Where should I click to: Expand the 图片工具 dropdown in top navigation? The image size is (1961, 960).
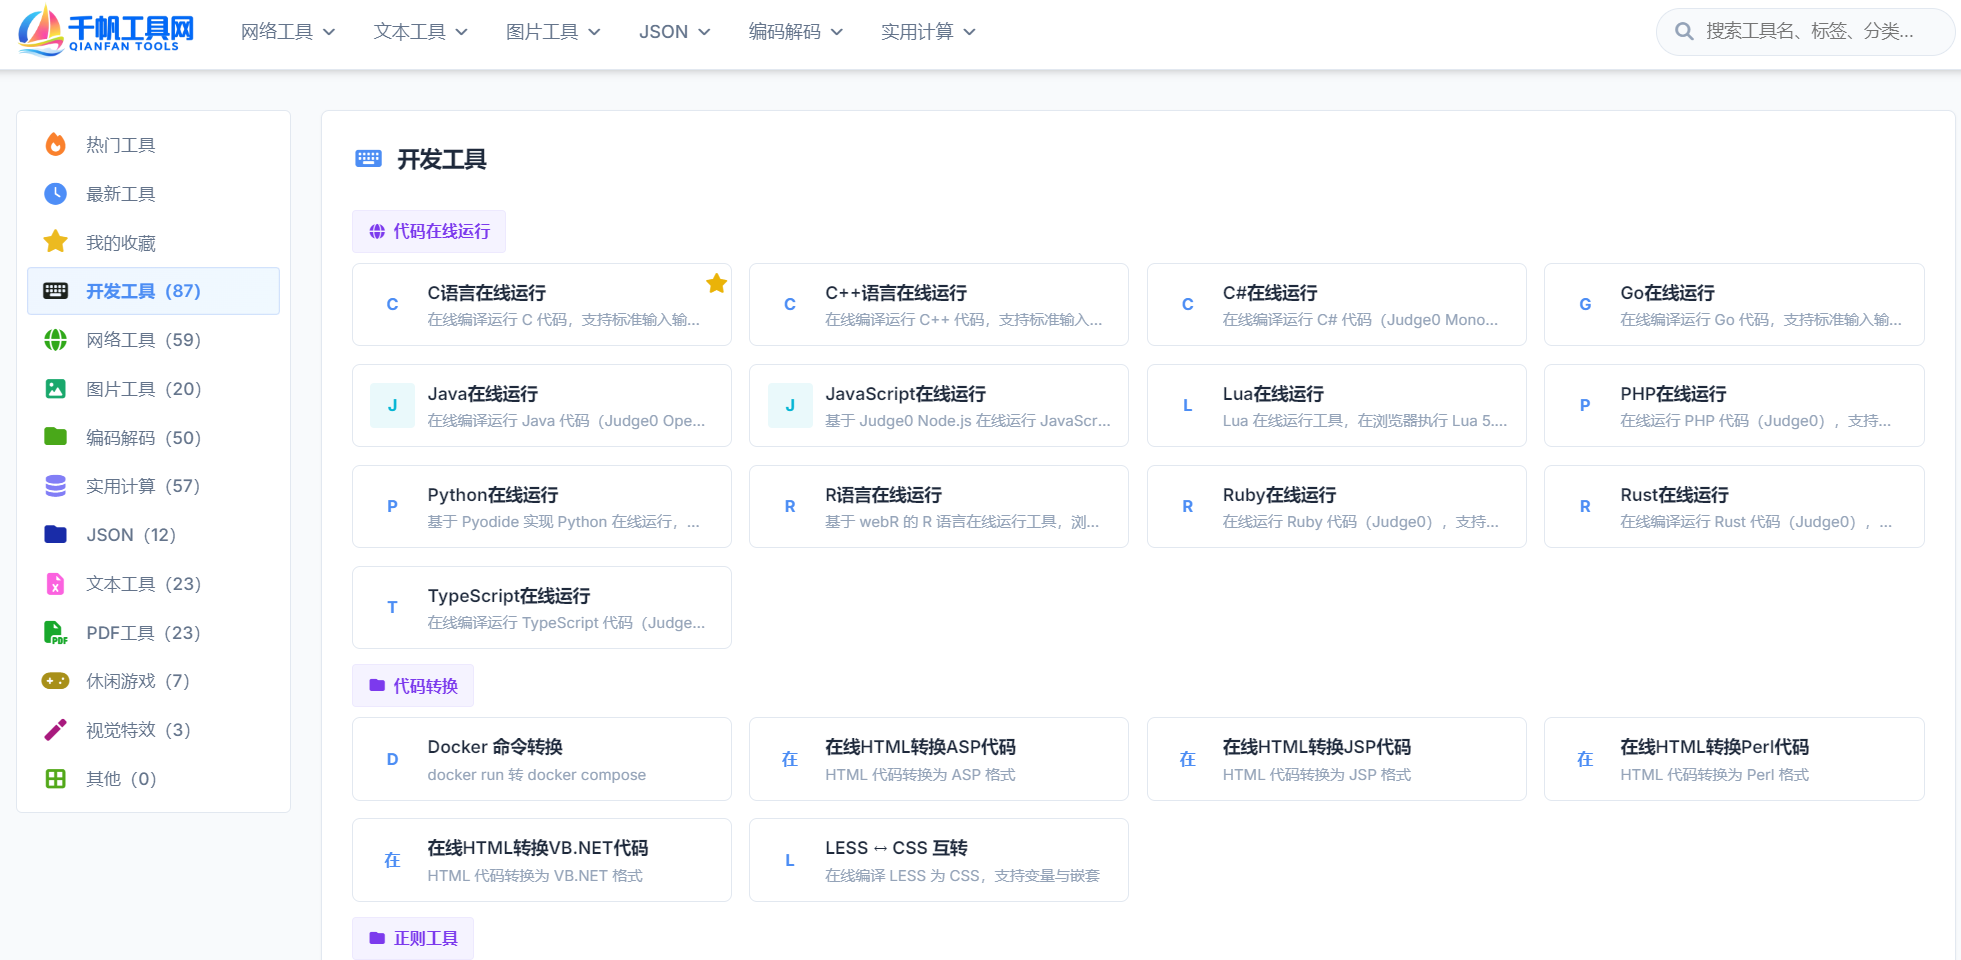click(x=553, y=32)
